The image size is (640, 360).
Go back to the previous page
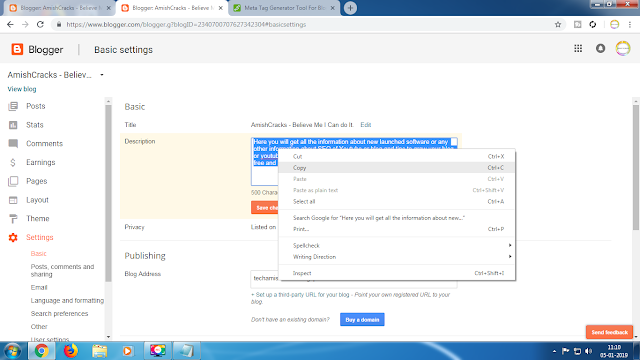tap(10, 24)
